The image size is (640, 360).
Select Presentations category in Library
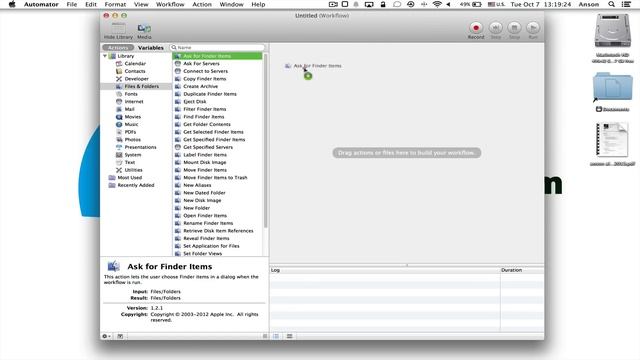pyautogui.click(x=140, y=147)
